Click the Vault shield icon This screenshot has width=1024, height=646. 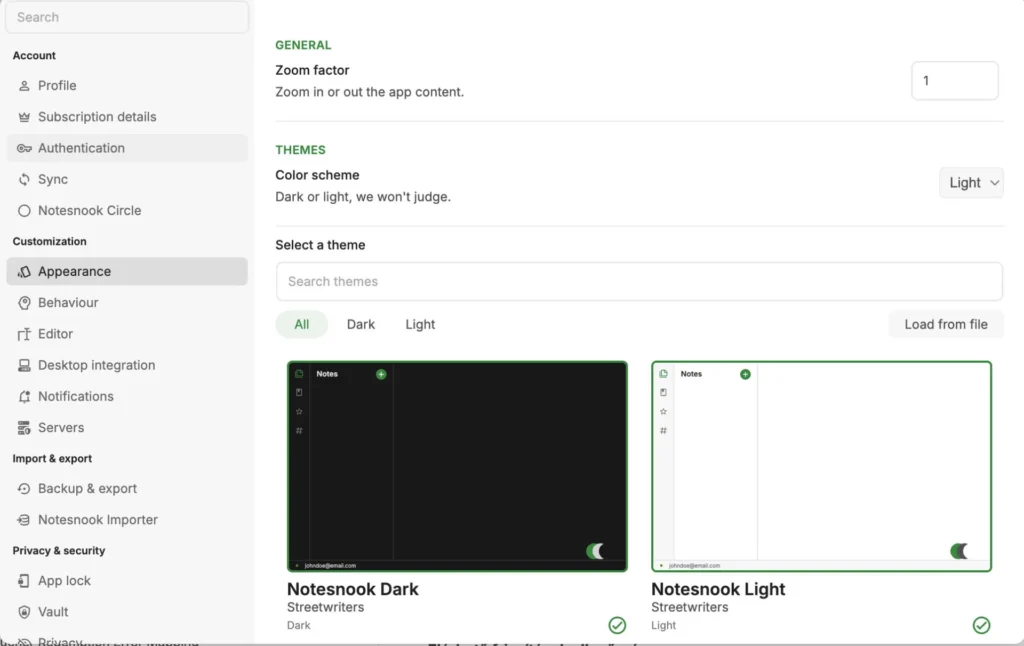tap(24, 612)
